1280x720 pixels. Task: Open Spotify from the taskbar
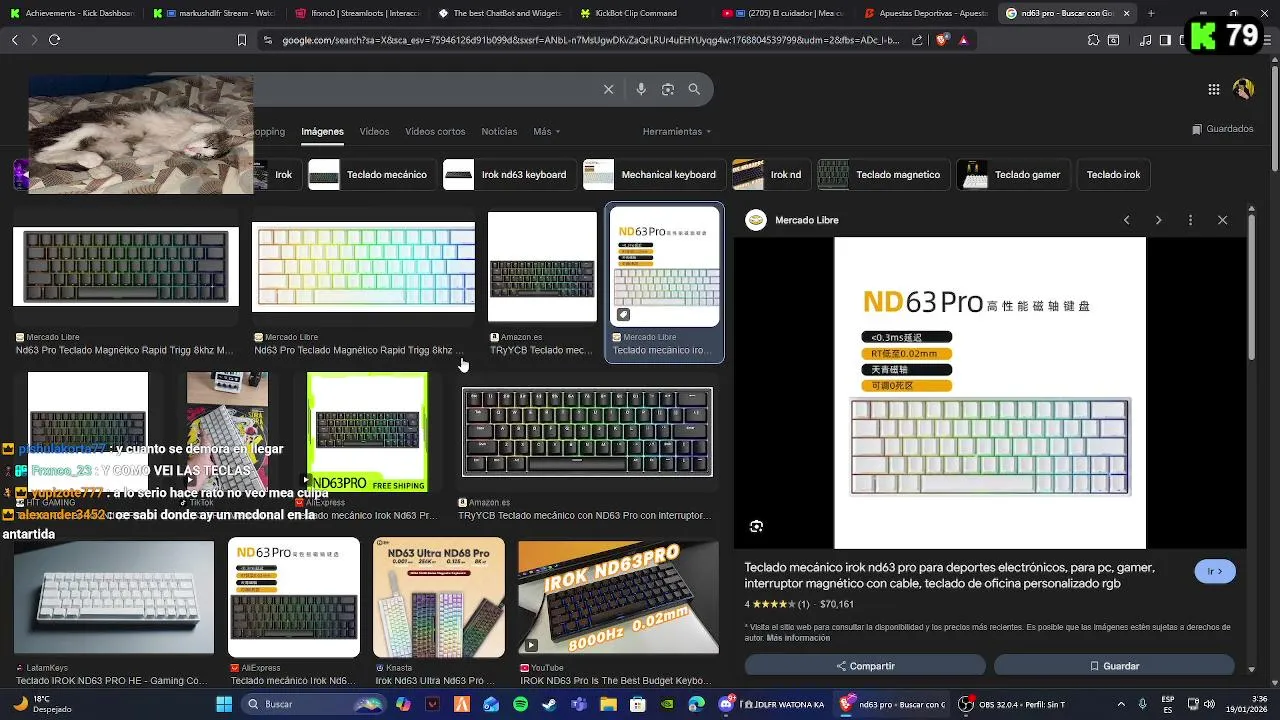tap(520, 704)
